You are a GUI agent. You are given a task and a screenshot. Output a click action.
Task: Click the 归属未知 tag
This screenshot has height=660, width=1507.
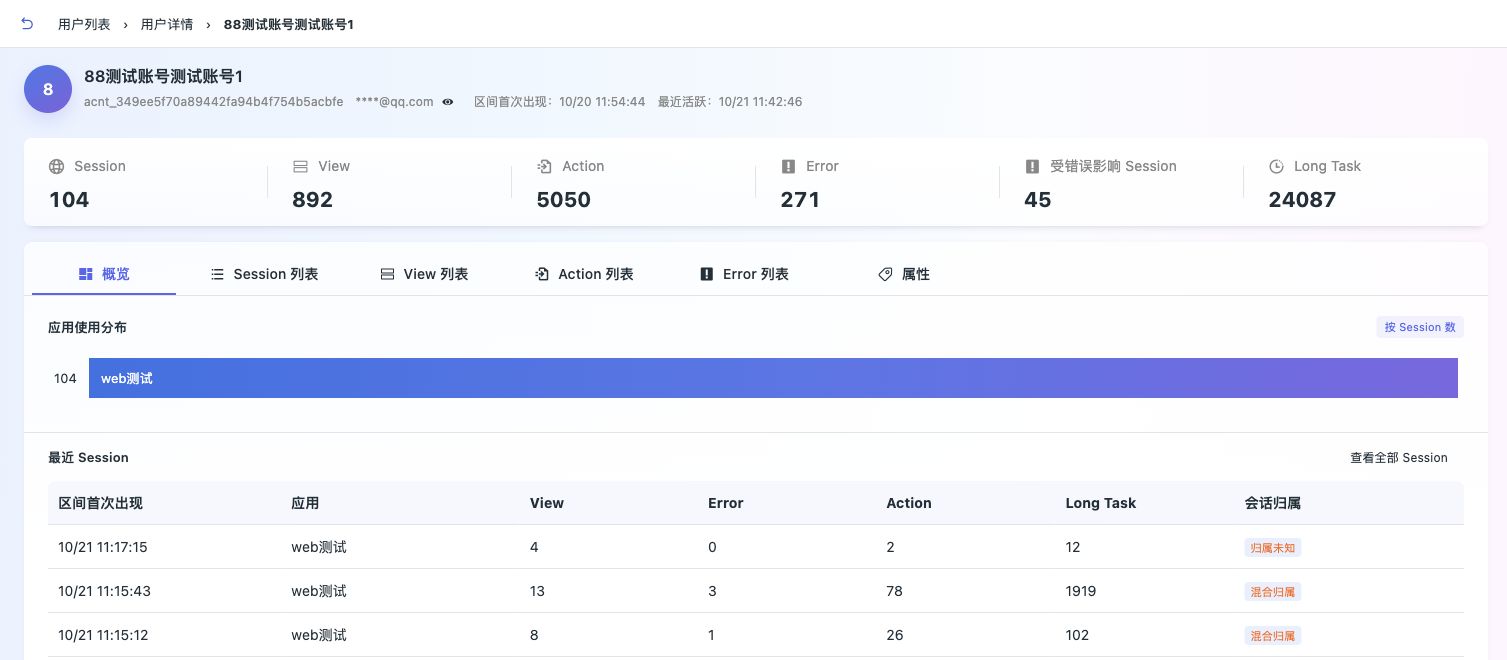pyautogui.click(x=1273, y=548)
